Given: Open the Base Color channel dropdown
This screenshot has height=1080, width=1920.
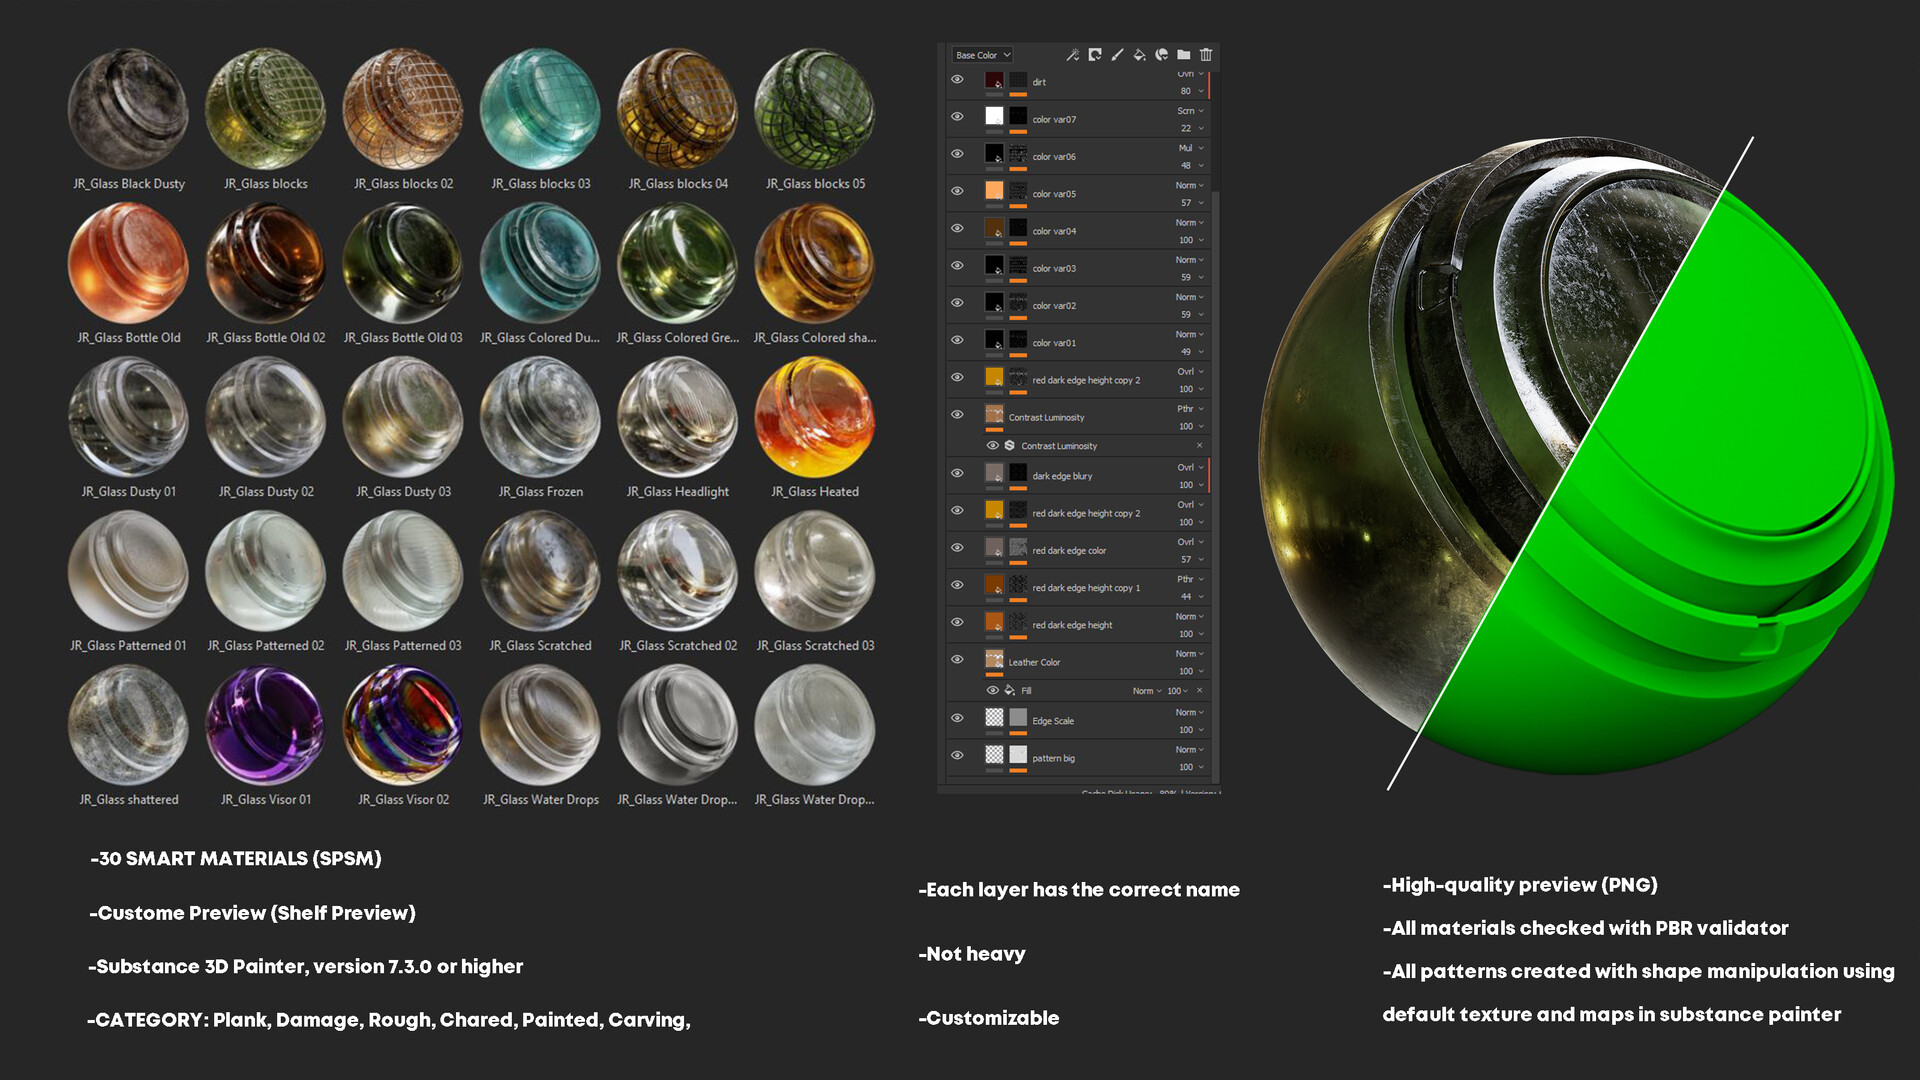Looking at the screenshot, I should pyautogui.click(x=981, y=55).
